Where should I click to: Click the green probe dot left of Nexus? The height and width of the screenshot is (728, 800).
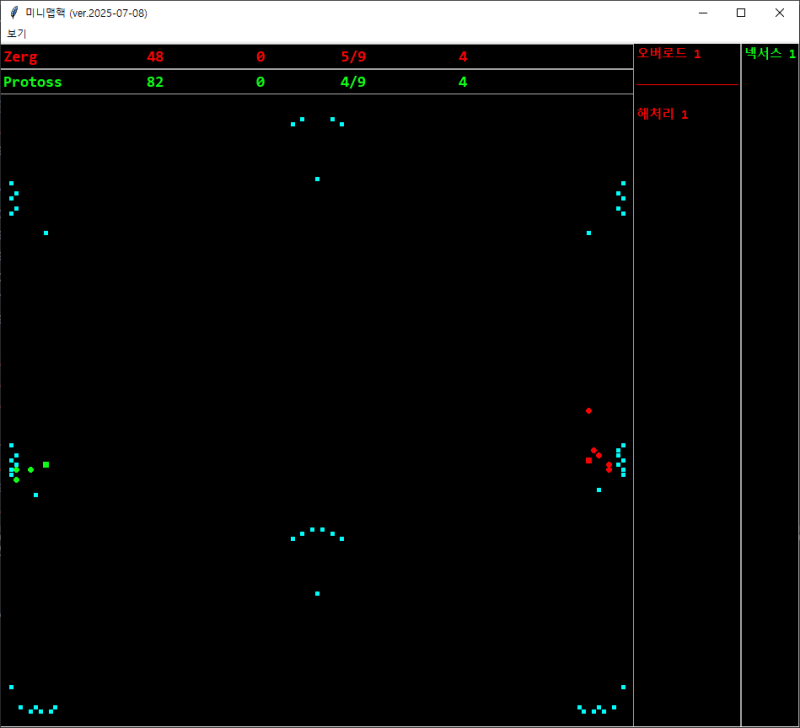(31, 470)
